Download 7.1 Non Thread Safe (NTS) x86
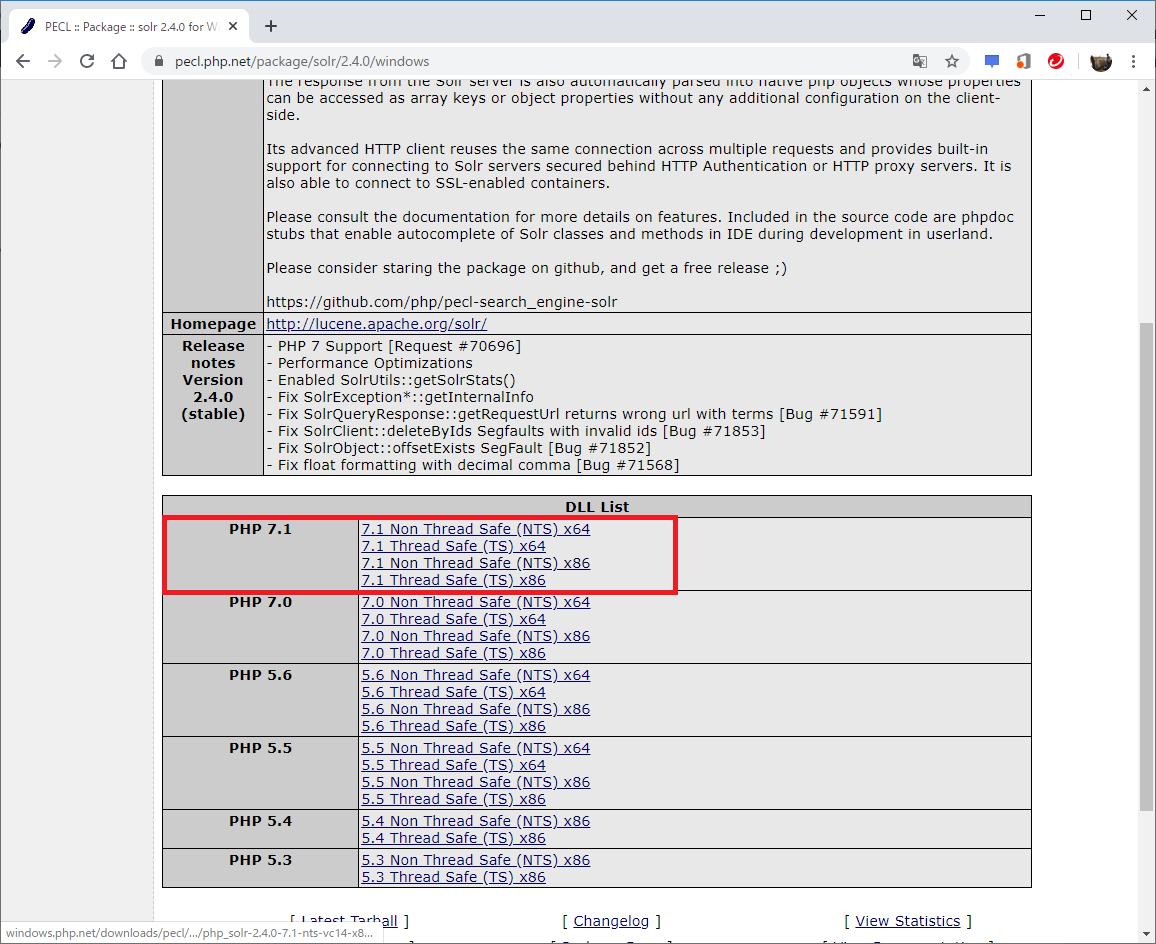Viewport: 1156px width, 944px height. (476, 563)
